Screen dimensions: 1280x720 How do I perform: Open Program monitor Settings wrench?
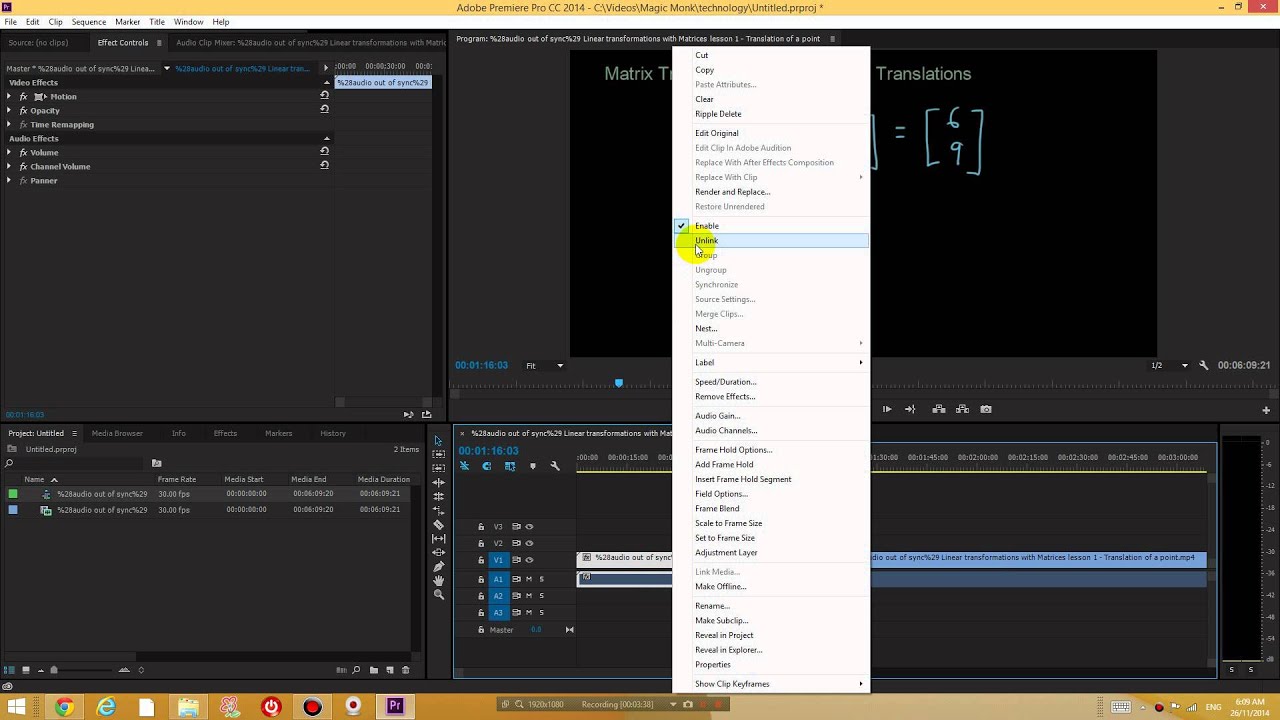coord(1204,366)
